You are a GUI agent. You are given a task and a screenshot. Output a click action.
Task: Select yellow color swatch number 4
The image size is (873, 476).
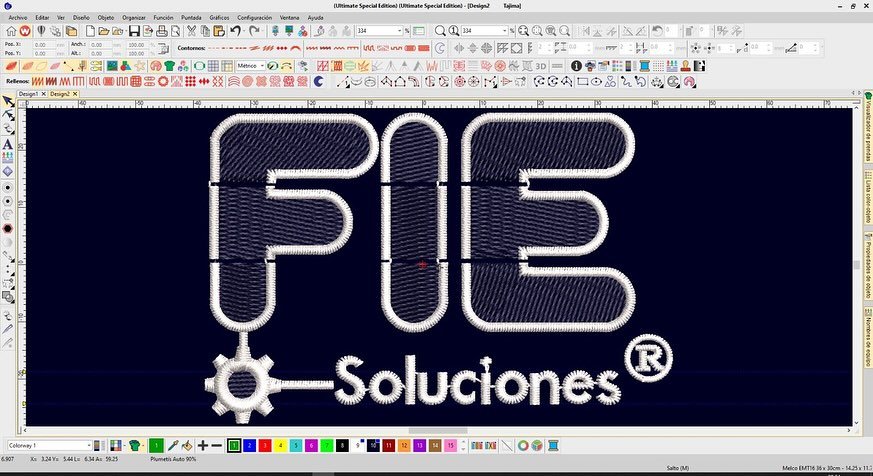(x=281, y=445)
